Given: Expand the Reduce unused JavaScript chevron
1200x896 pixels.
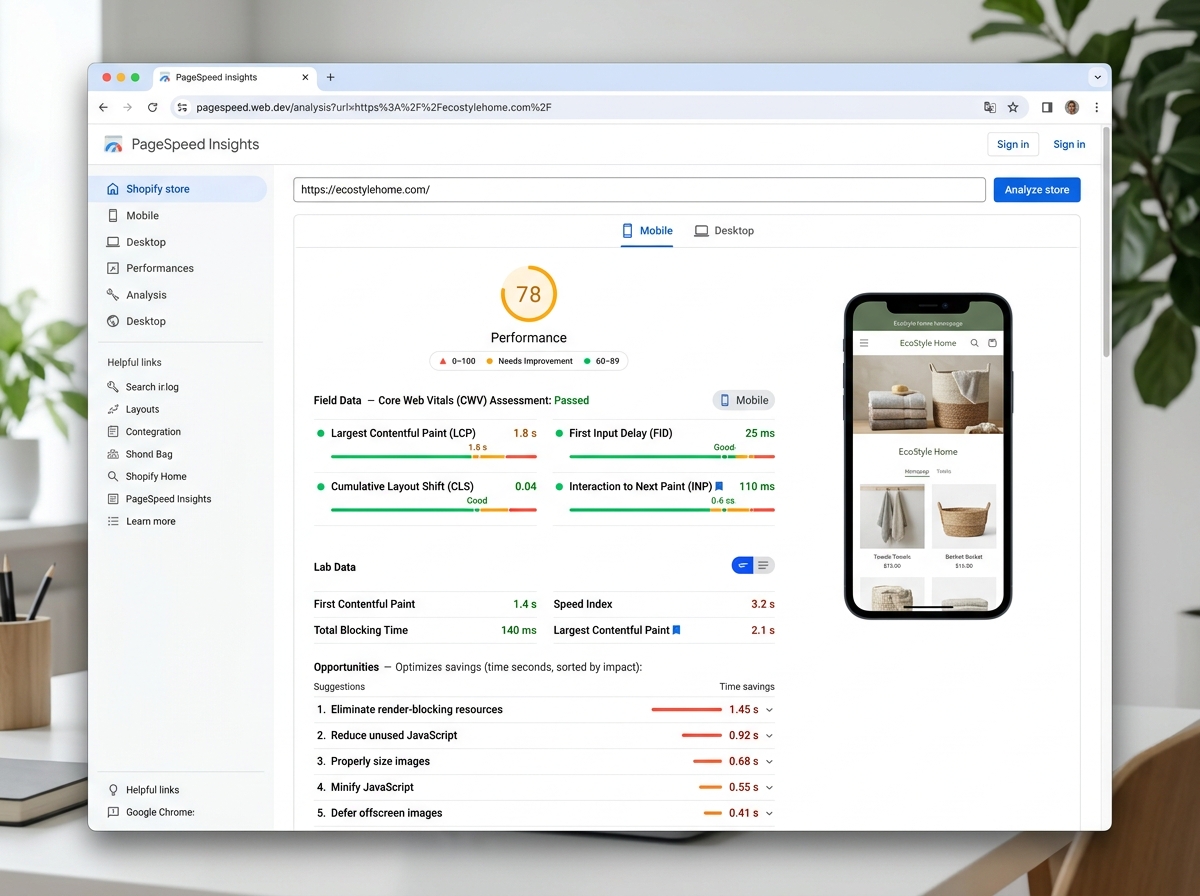Looking at the screenshot, I should coord(769,735).
